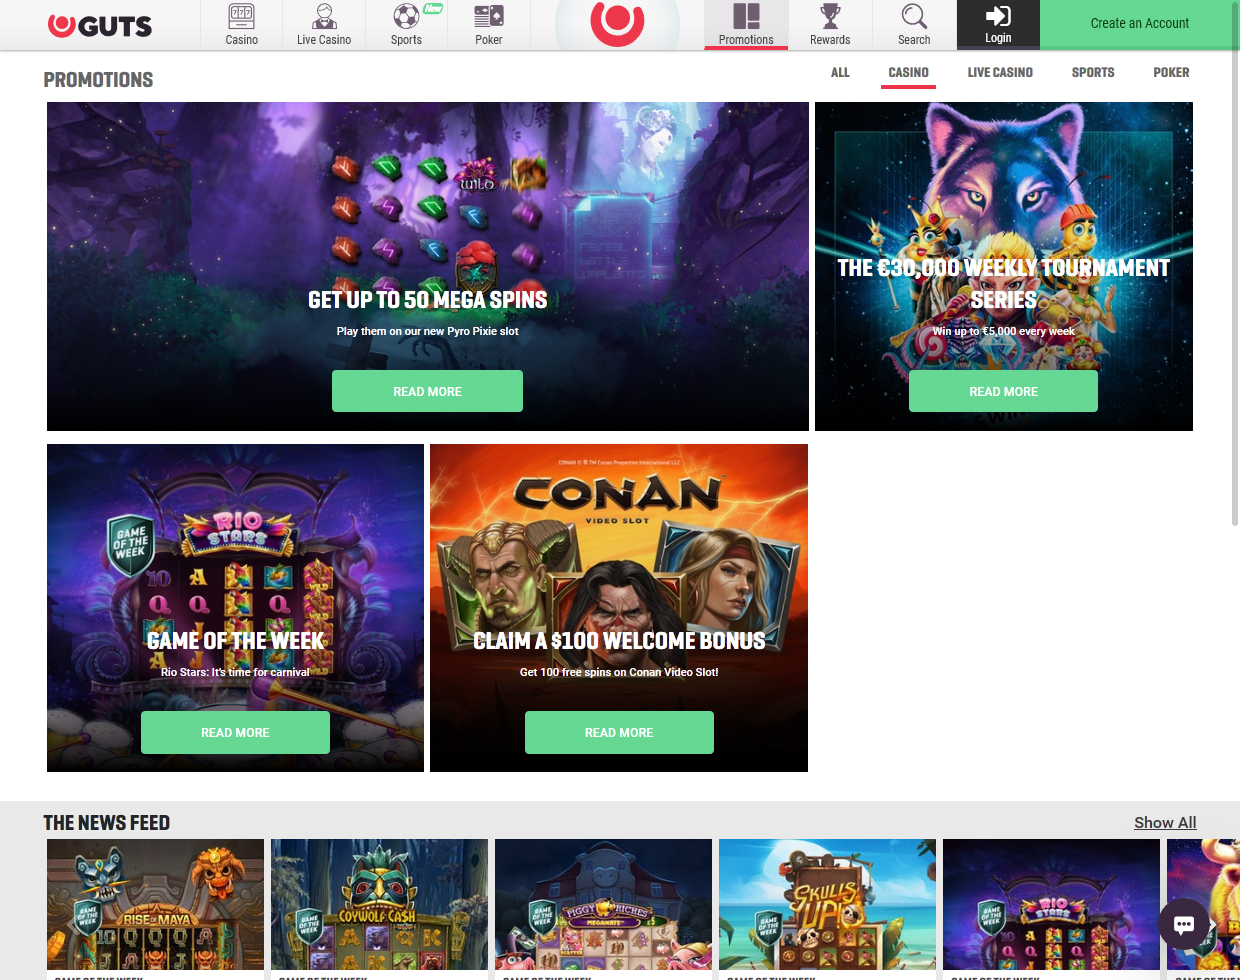Open the Search magnifier icon

tap(914, 17)
